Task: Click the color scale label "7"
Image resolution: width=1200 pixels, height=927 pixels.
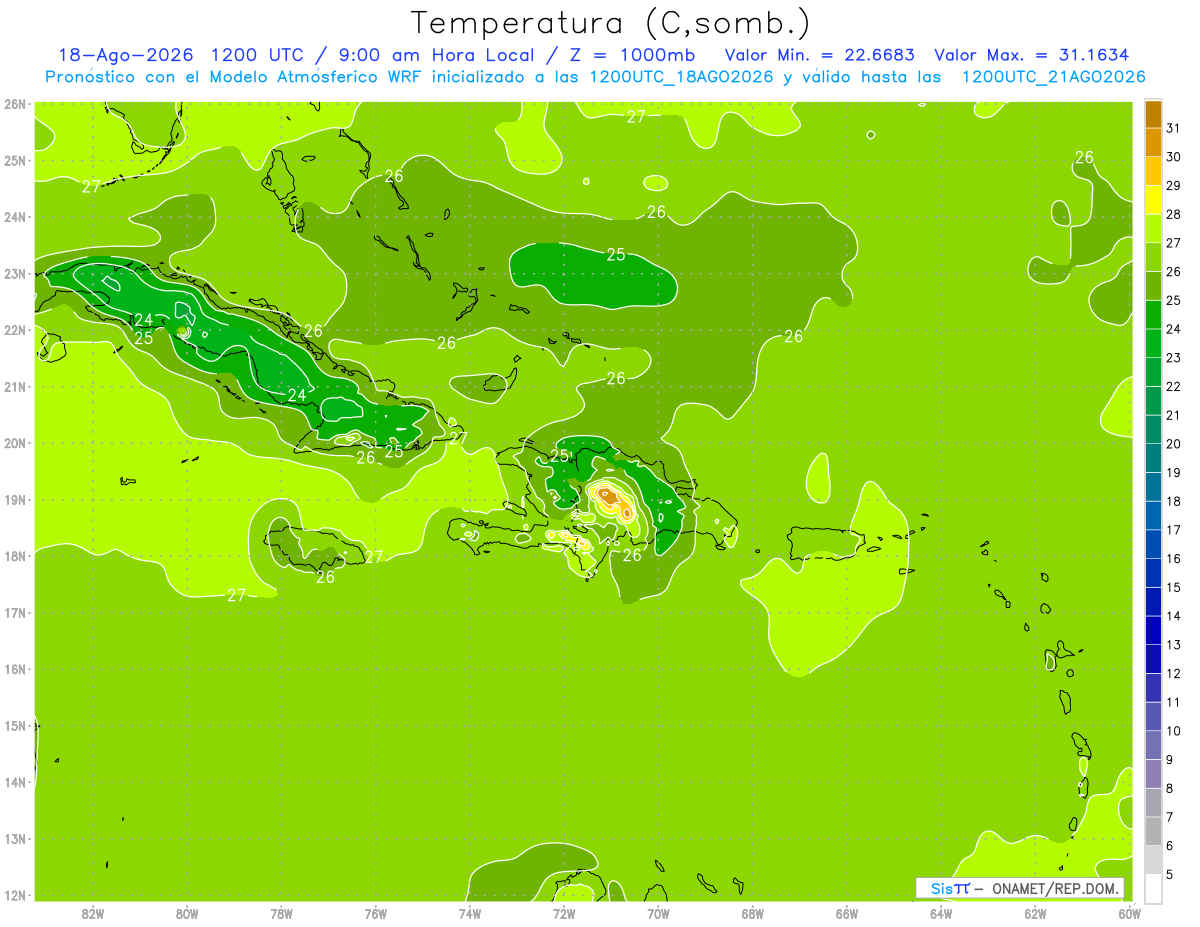Action: 1169,817
